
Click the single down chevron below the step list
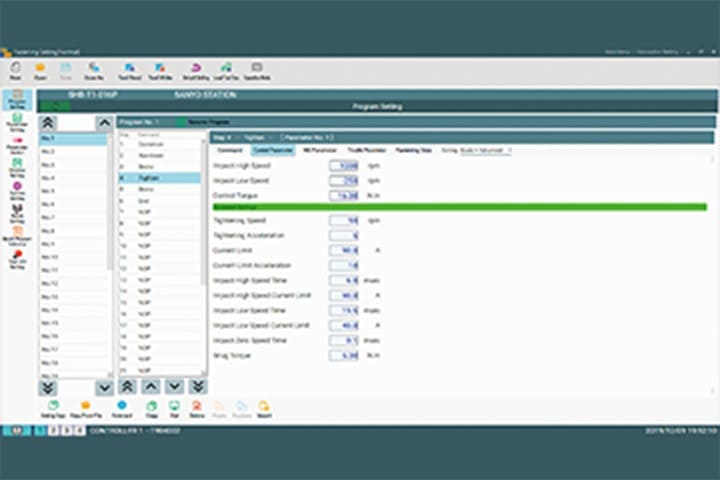(x=174, y=386)
